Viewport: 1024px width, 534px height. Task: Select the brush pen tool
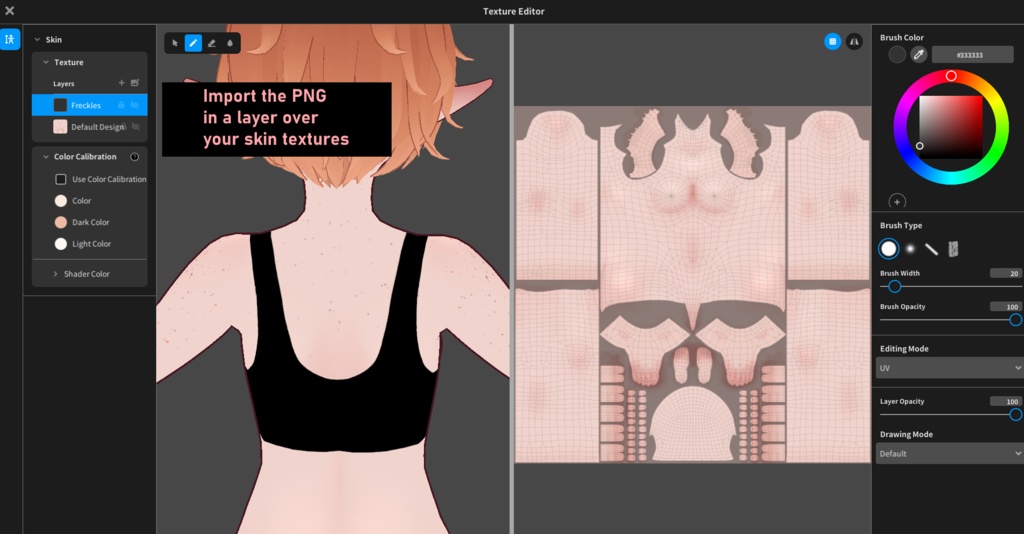[193, 43]
